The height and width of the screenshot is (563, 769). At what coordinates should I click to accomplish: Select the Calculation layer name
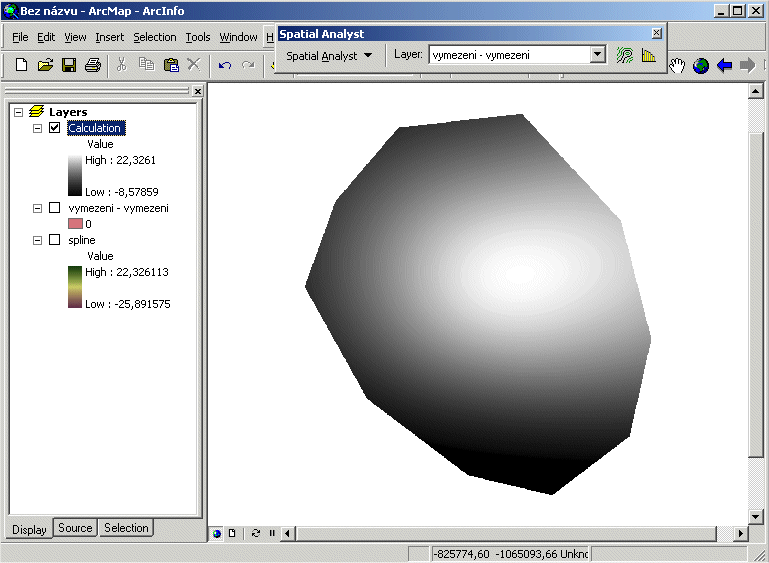(96, 128)
